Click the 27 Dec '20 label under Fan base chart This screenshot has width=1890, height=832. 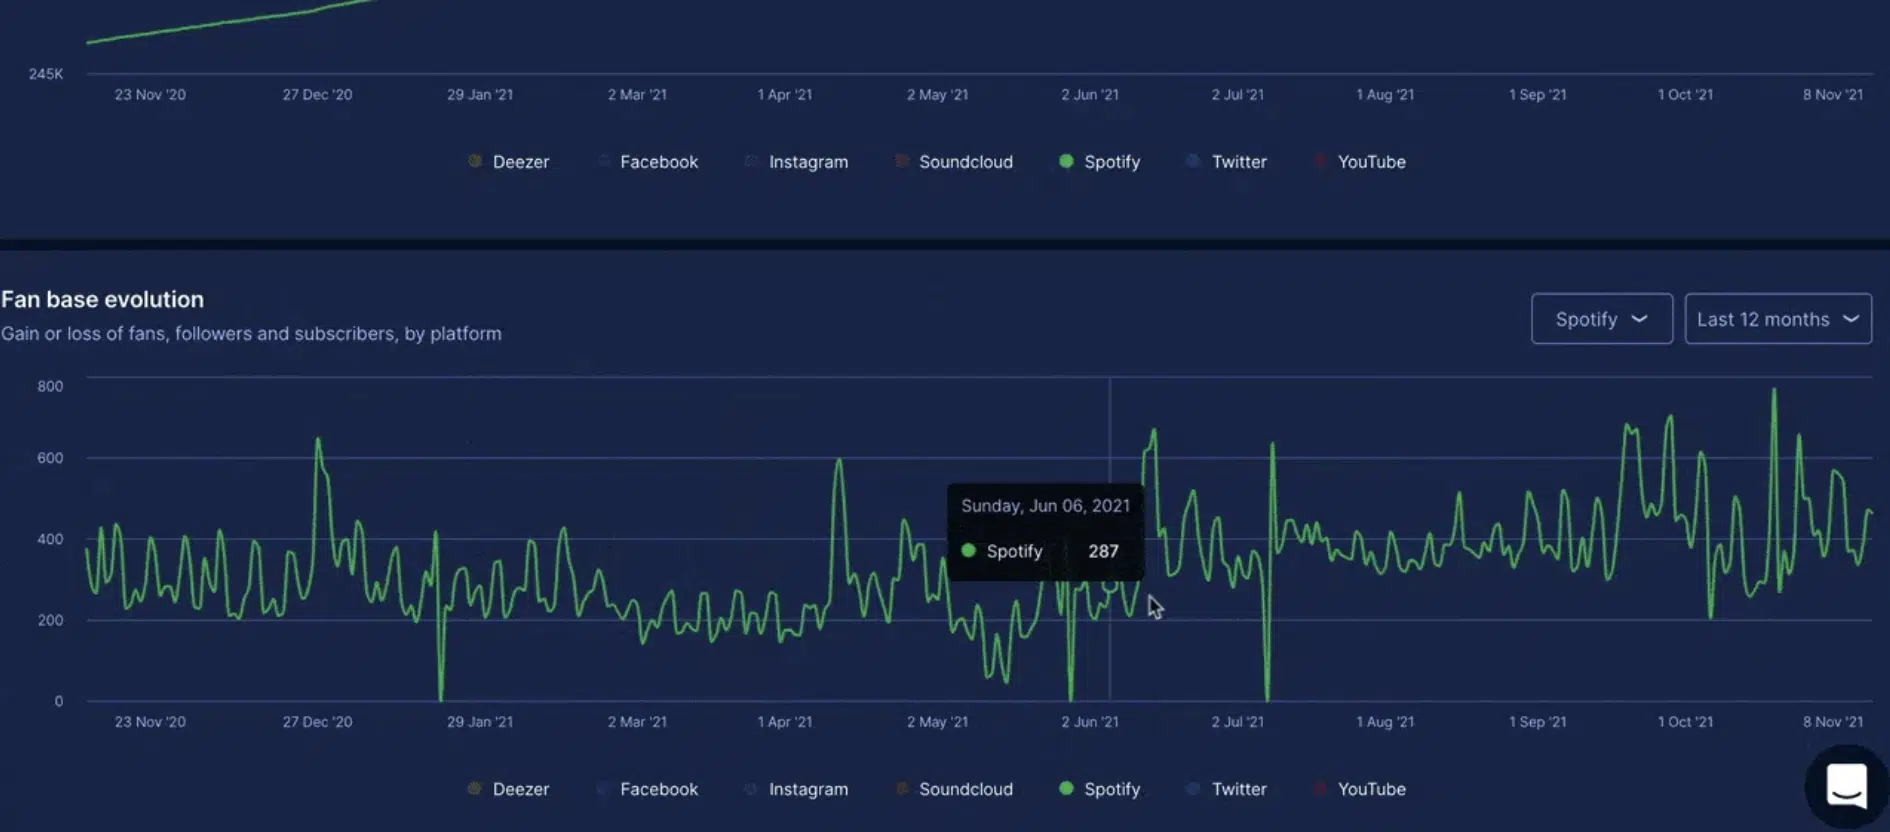coord(317,722)
